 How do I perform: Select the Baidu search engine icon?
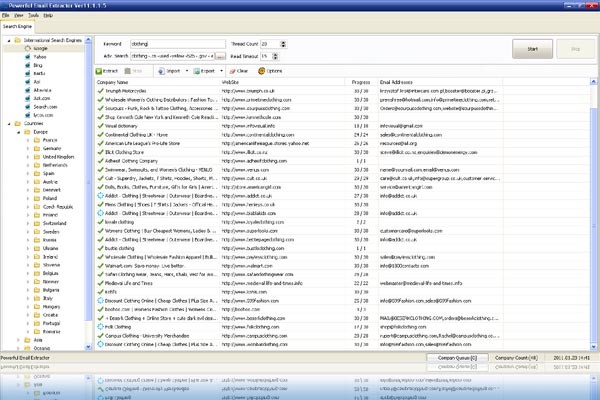(28, 73)
